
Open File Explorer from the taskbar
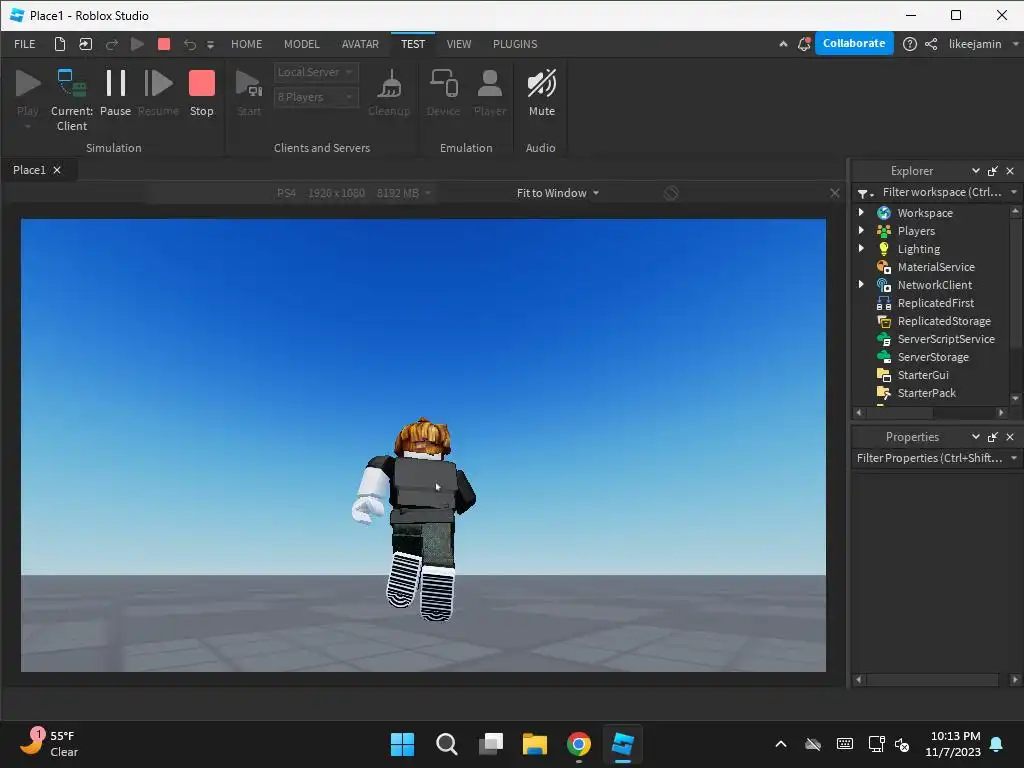(535, 744)
